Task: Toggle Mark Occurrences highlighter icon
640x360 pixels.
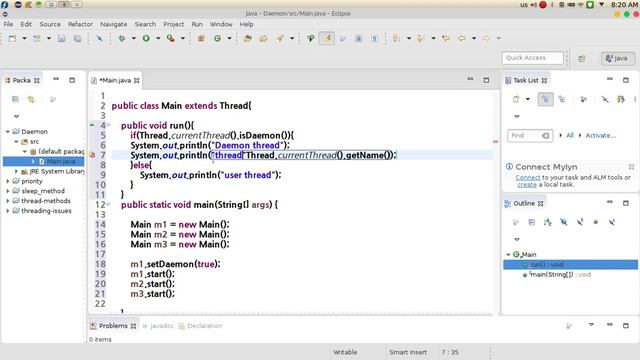Action: pyautogui.click(x=327, y=38)
